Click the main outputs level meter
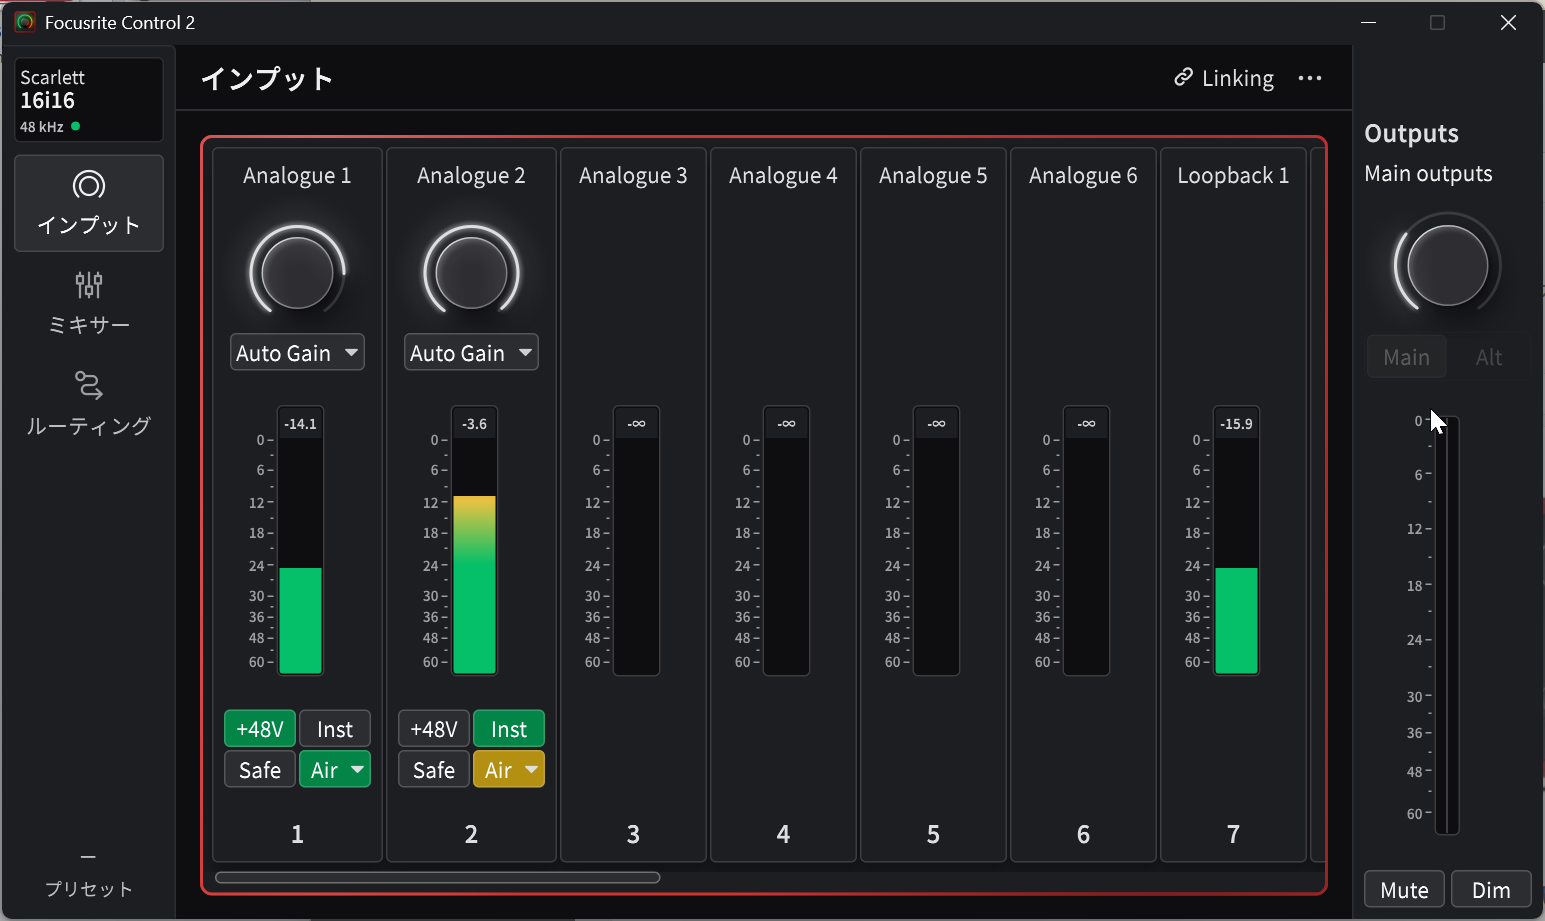Viewport: 1545px width, 921px height. [x=1447, y=625]
